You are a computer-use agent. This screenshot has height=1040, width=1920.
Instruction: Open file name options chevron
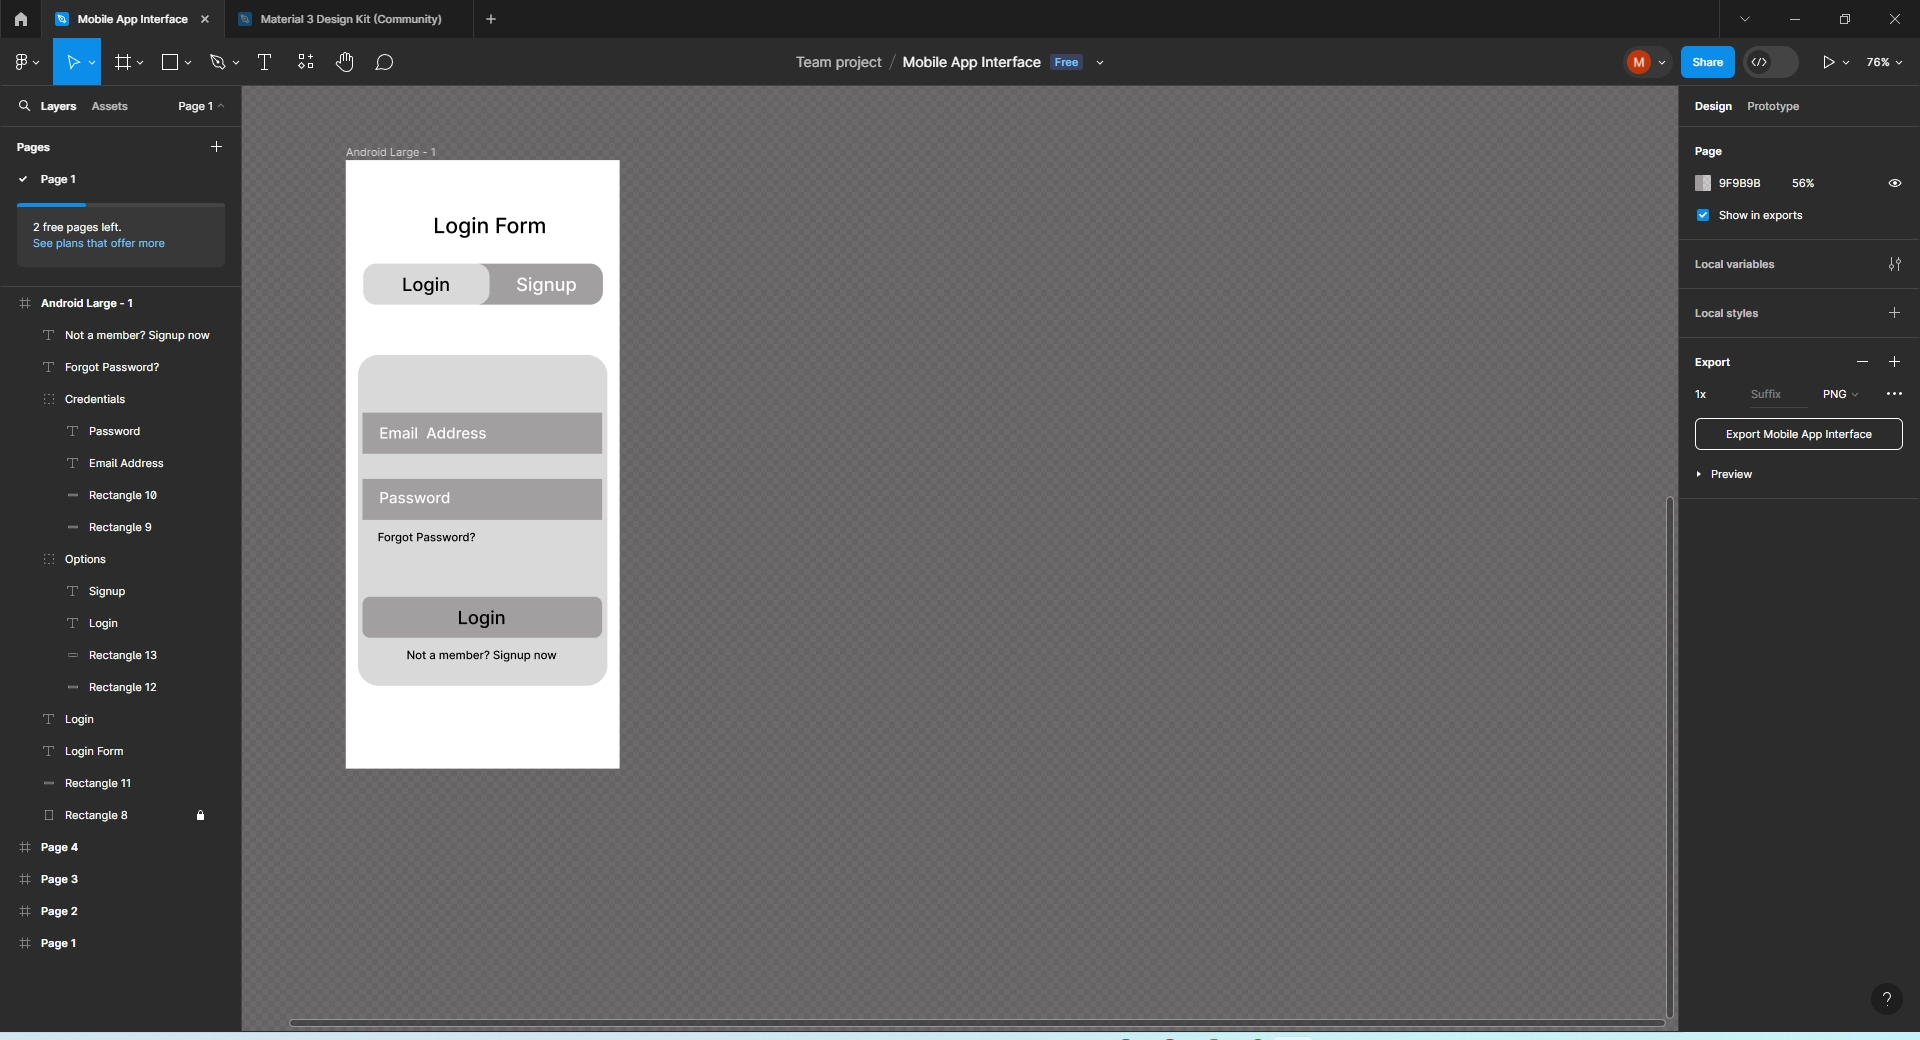pyautogui.click(x=1100, y=62)
